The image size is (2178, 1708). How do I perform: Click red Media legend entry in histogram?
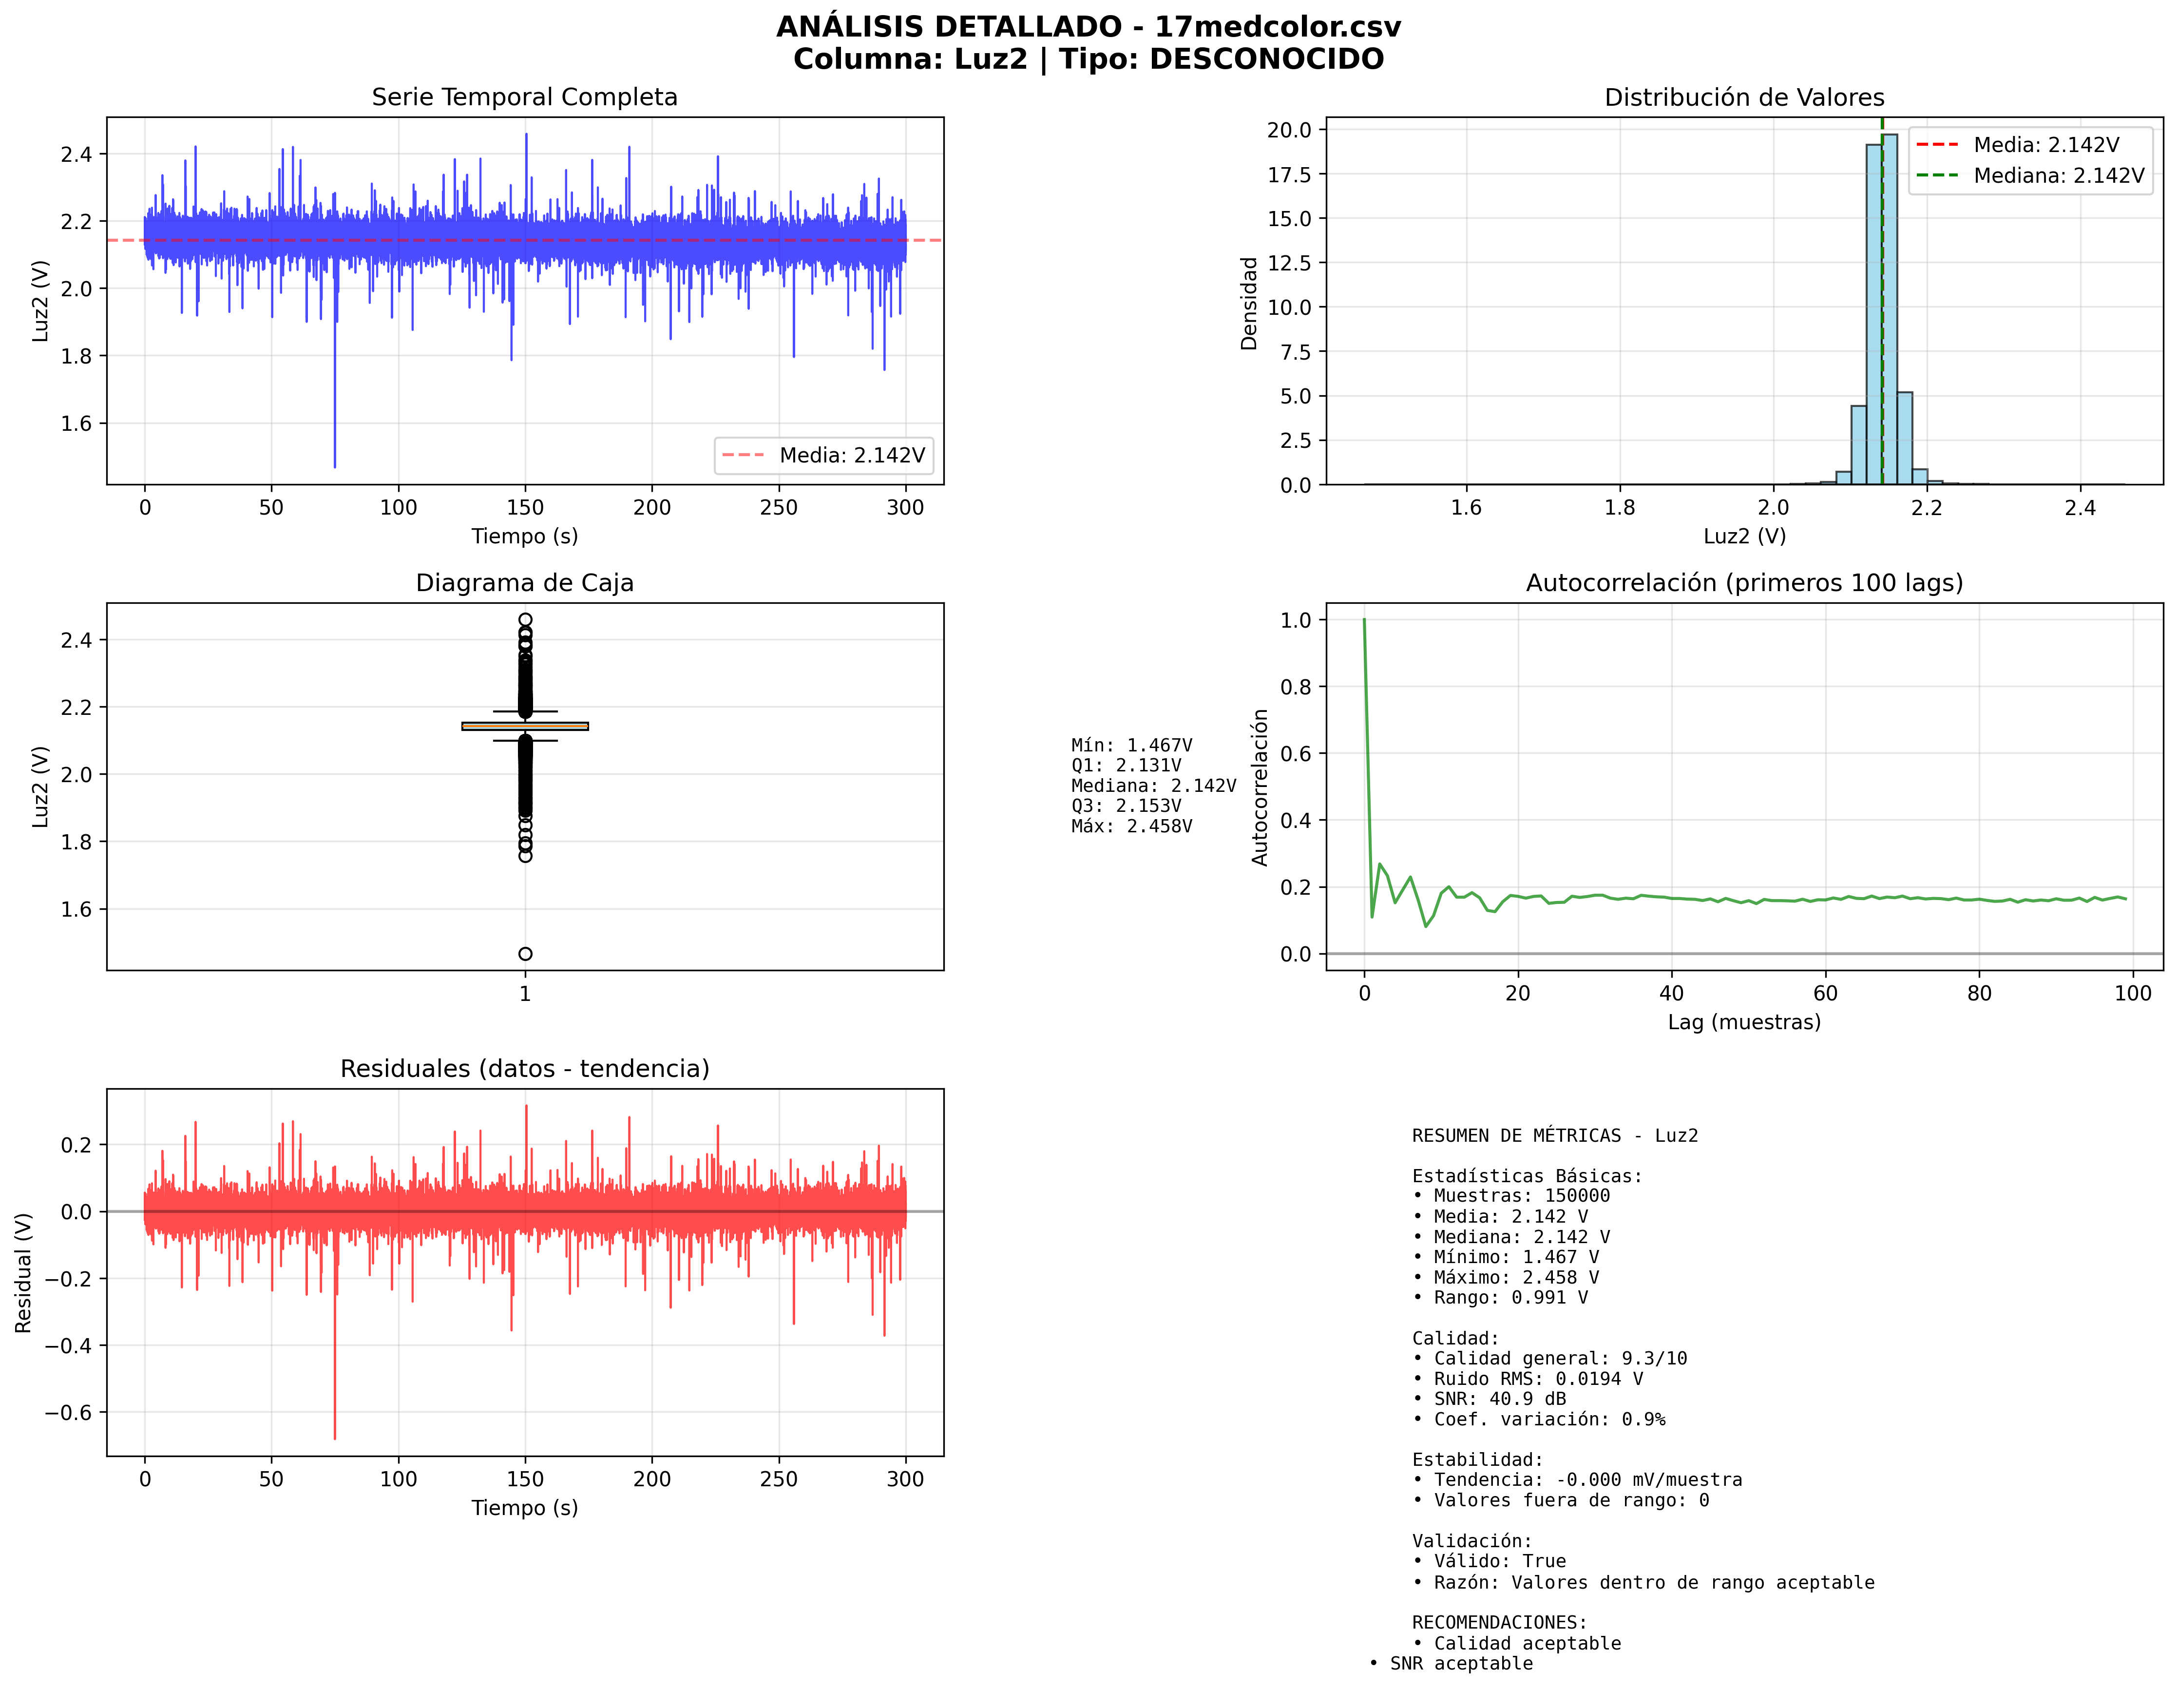point(2030,145)
